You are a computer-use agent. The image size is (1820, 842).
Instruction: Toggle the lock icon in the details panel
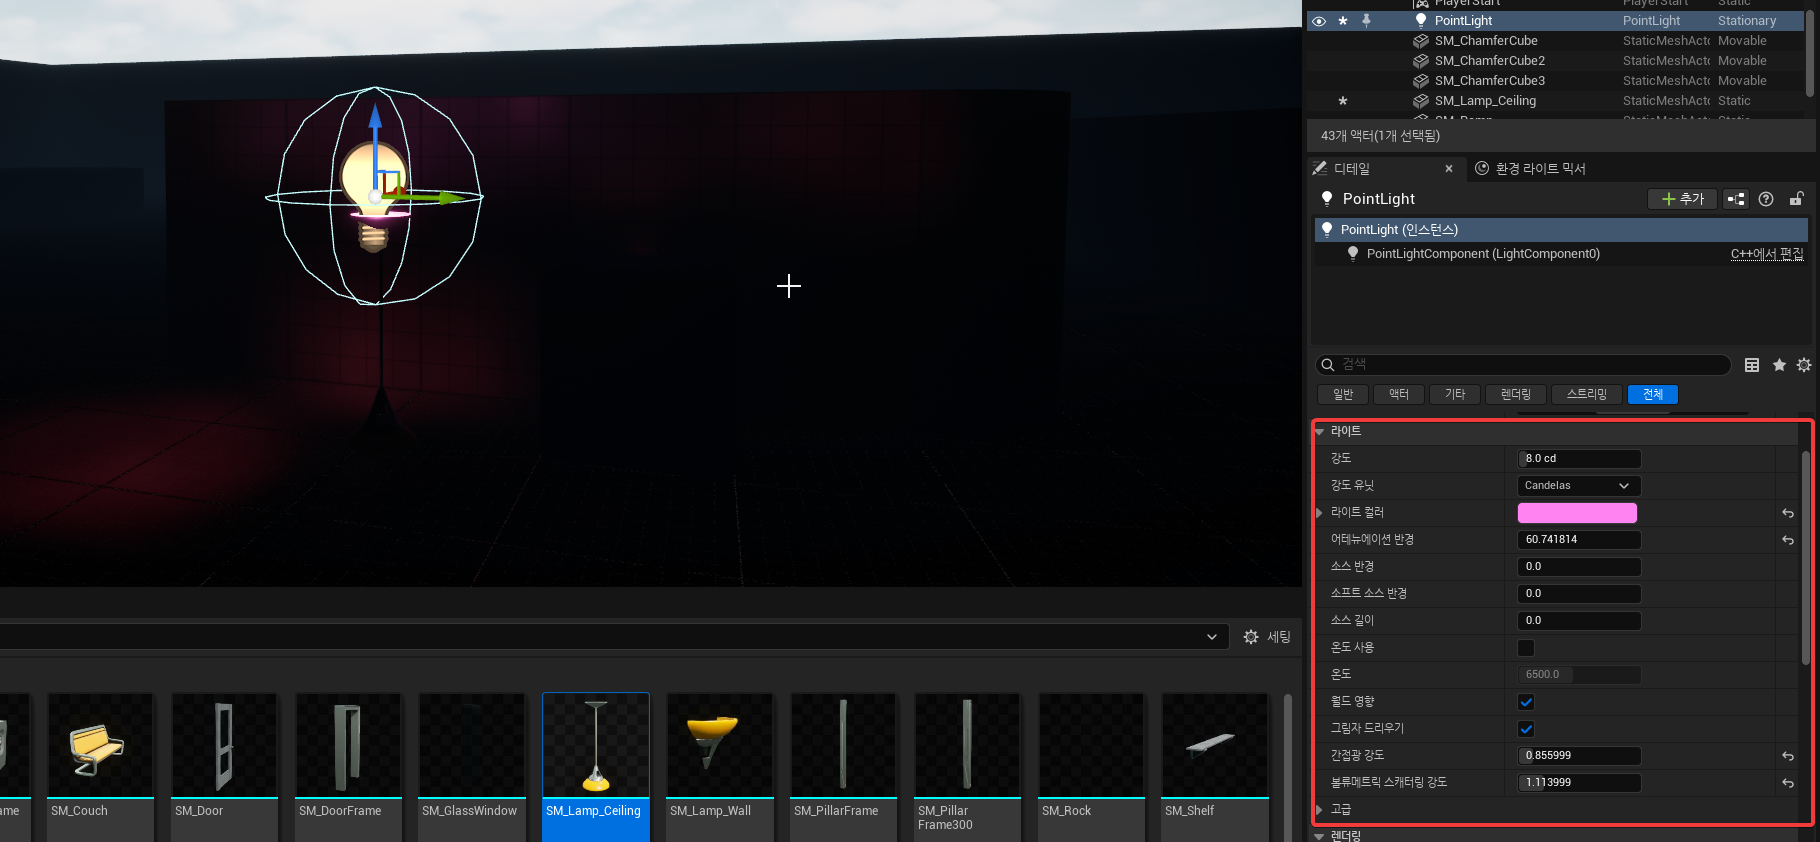click(1797, 199)
